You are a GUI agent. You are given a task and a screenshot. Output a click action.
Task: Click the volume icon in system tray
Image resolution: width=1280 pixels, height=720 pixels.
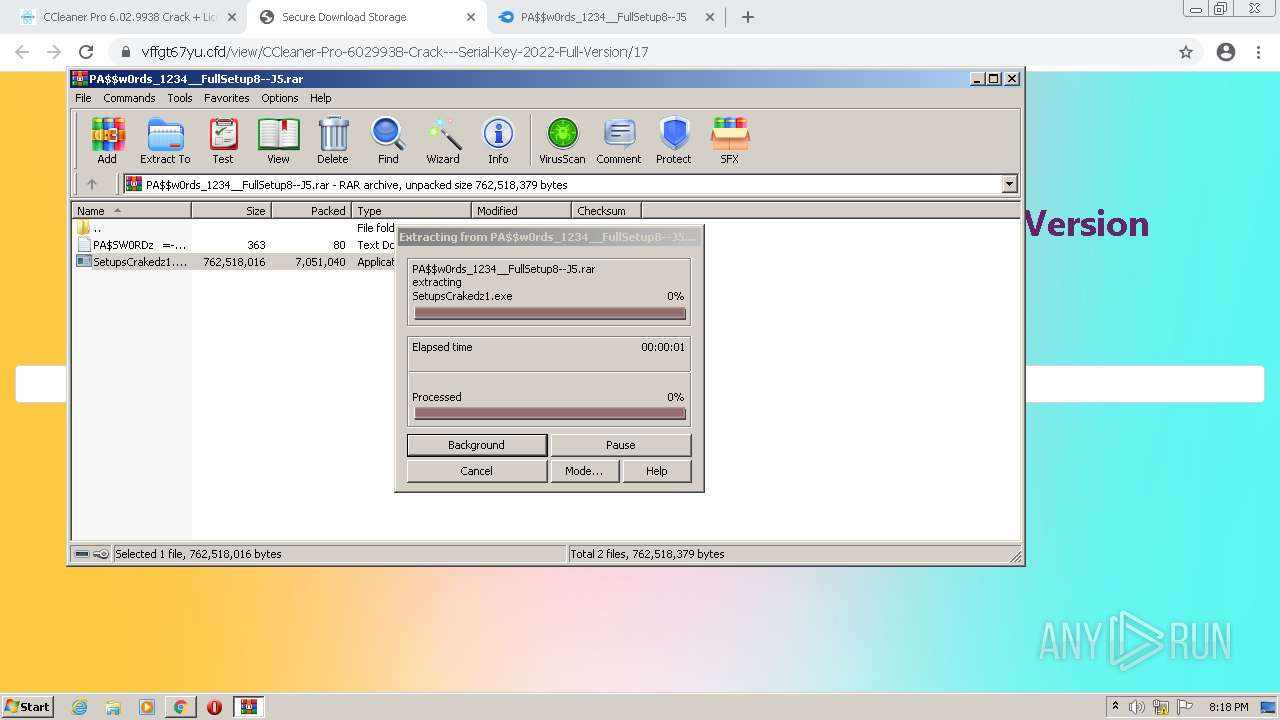click(1137, 707)
